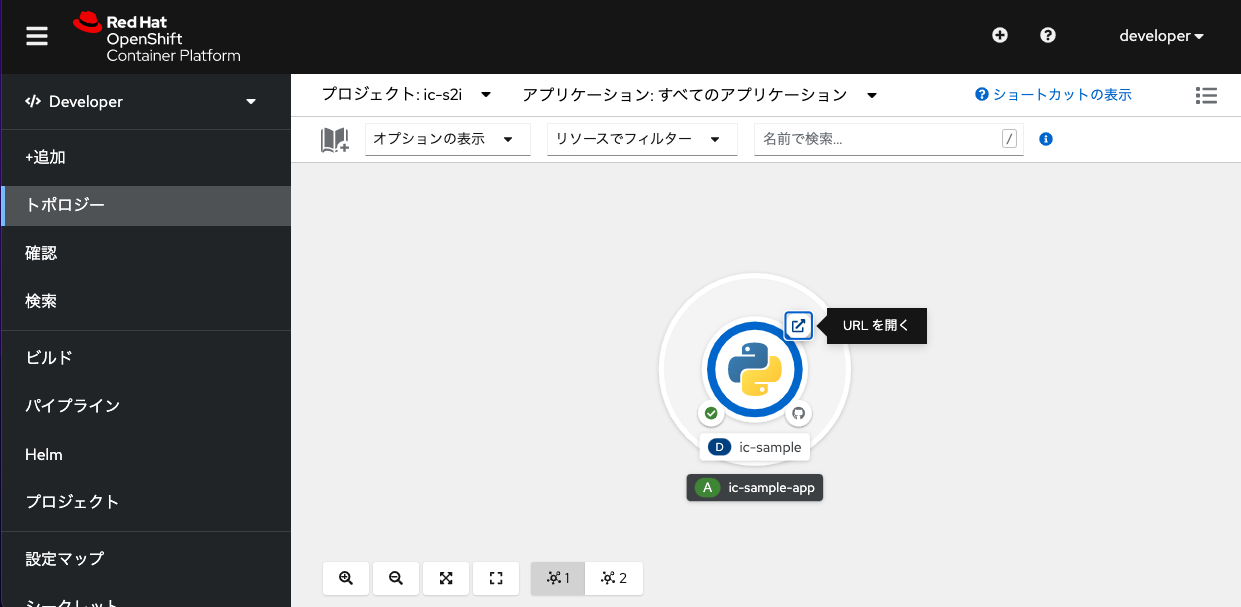
Task: Open 設定マップ in the sidebar
Action: tap(145, 559)
